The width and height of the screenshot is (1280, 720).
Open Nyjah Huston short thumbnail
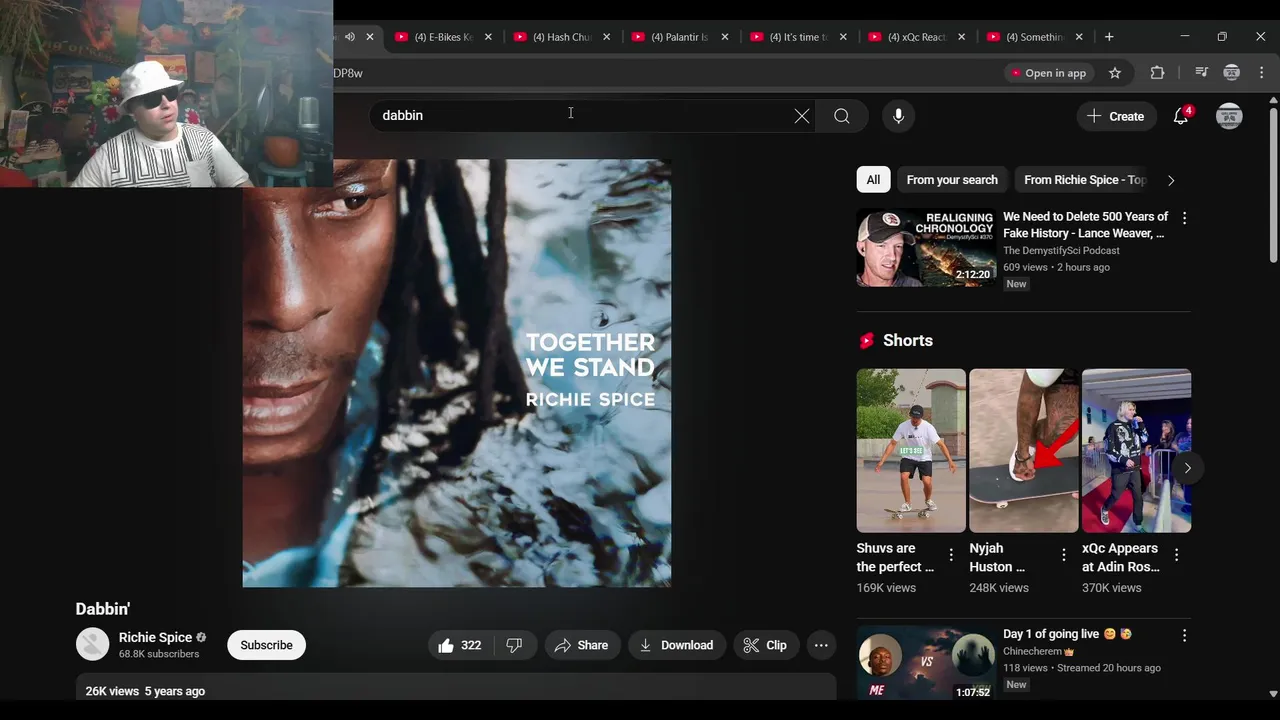pos(1024,451)
